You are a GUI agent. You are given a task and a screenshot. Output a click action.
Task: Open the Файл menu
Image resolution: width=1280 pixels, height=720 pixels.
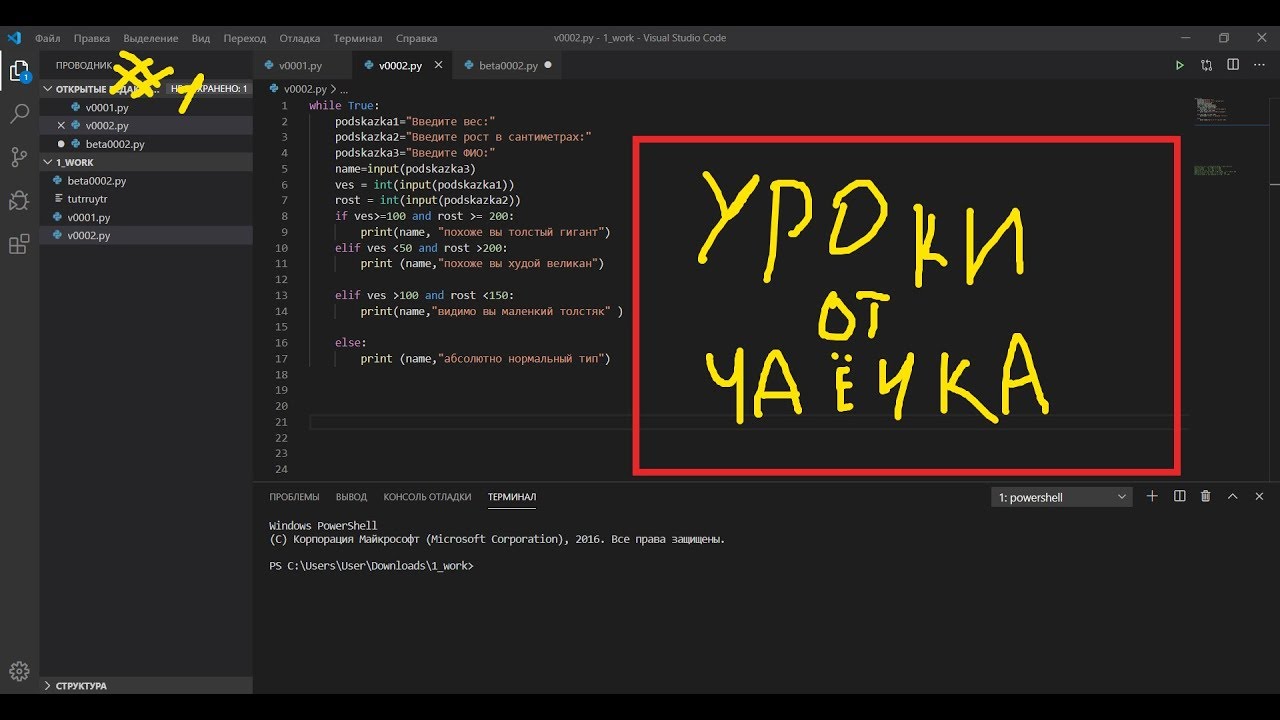click(47, 38)
